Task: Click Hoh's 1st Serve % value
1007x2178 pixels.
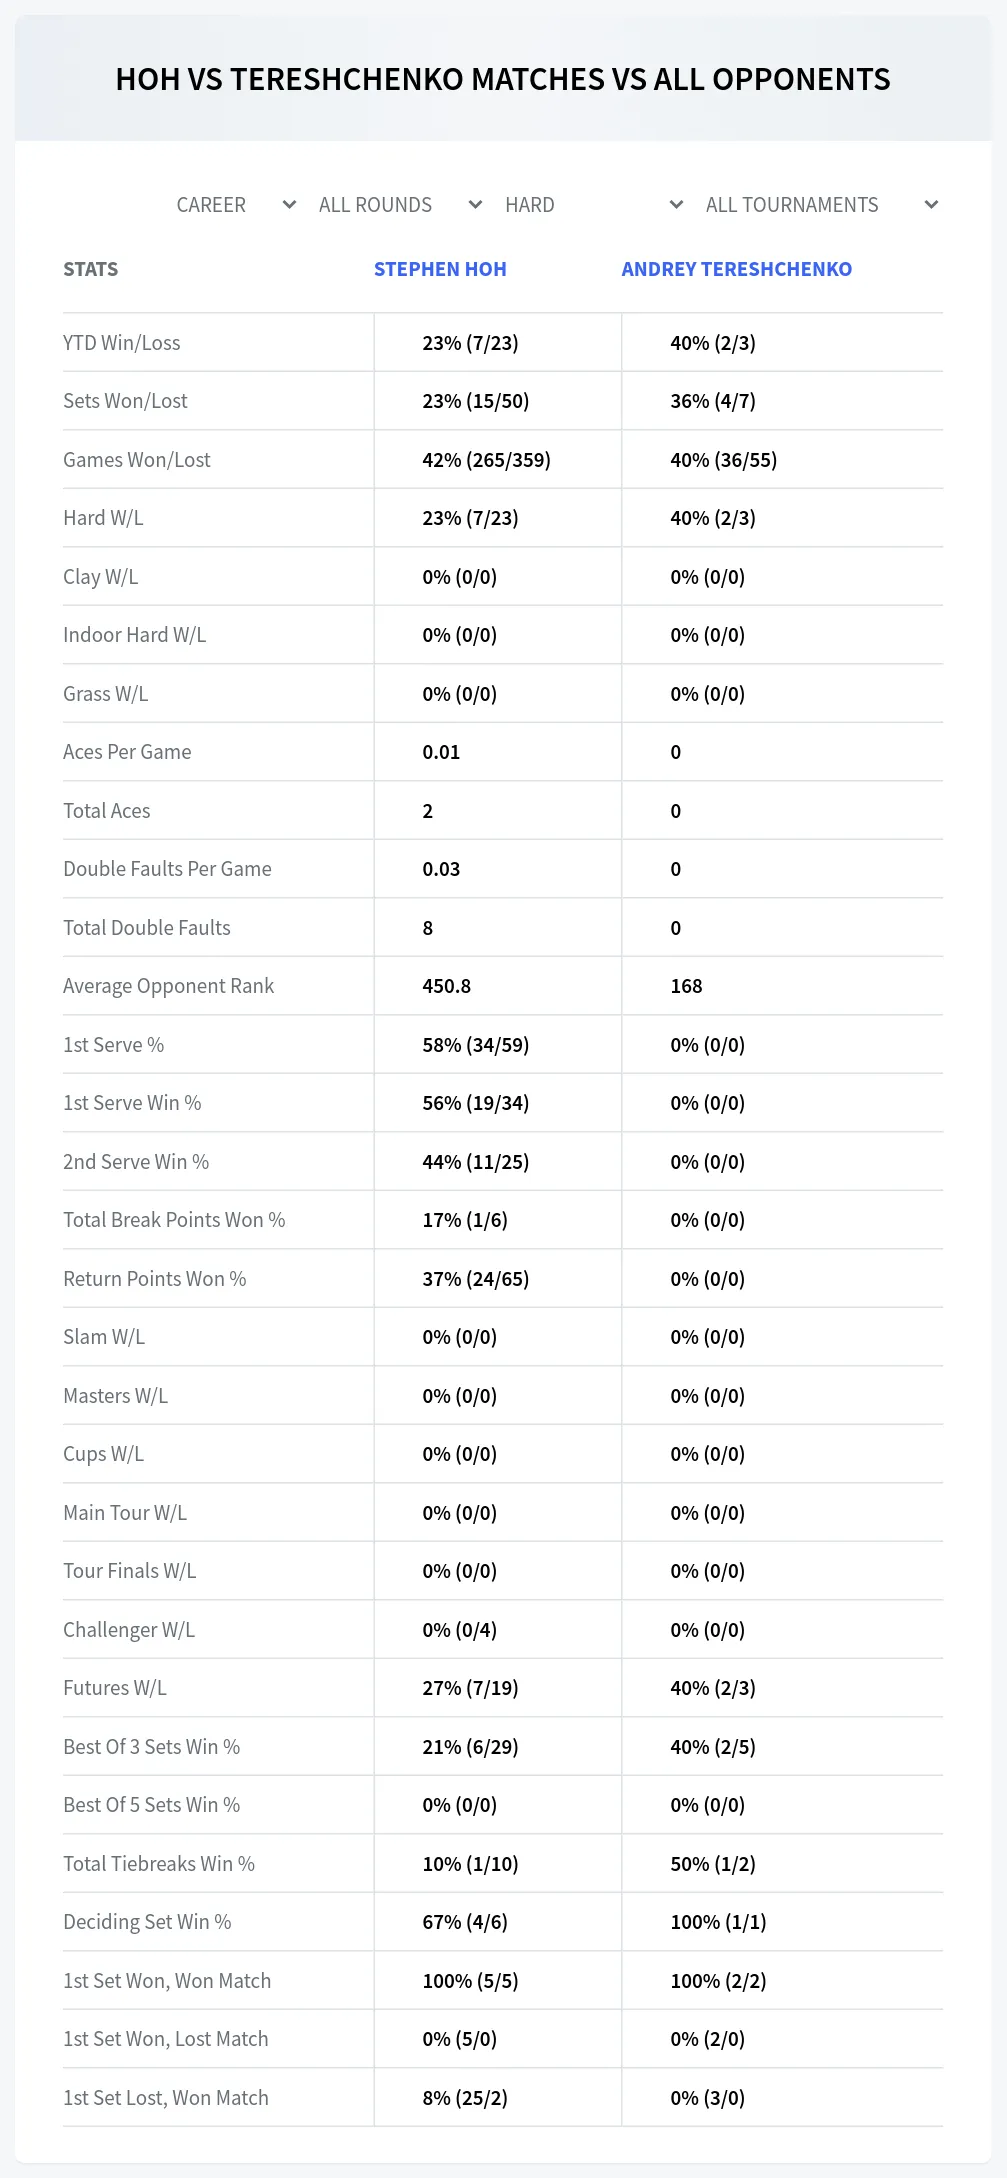Action: click(476, 1045)
